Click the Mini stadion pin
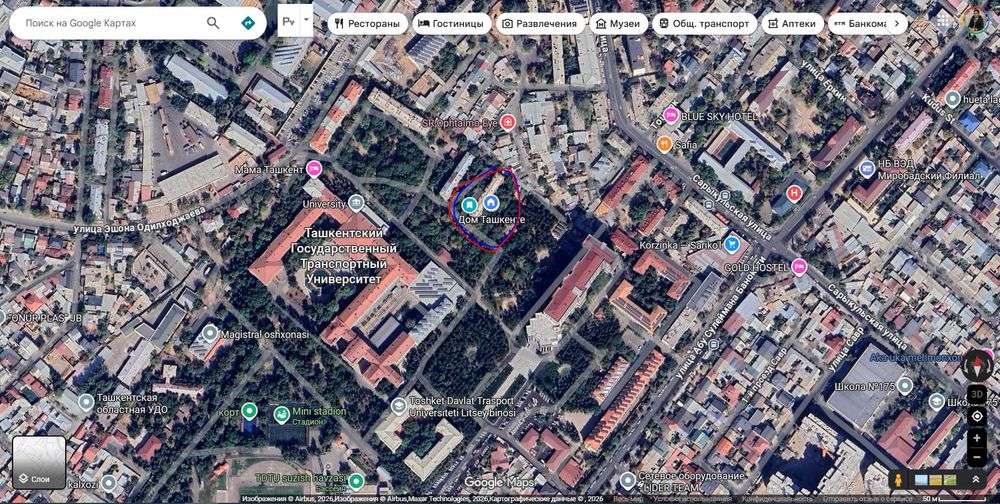The width and height of the screenshot is (1000, 504). click(281, 415)
